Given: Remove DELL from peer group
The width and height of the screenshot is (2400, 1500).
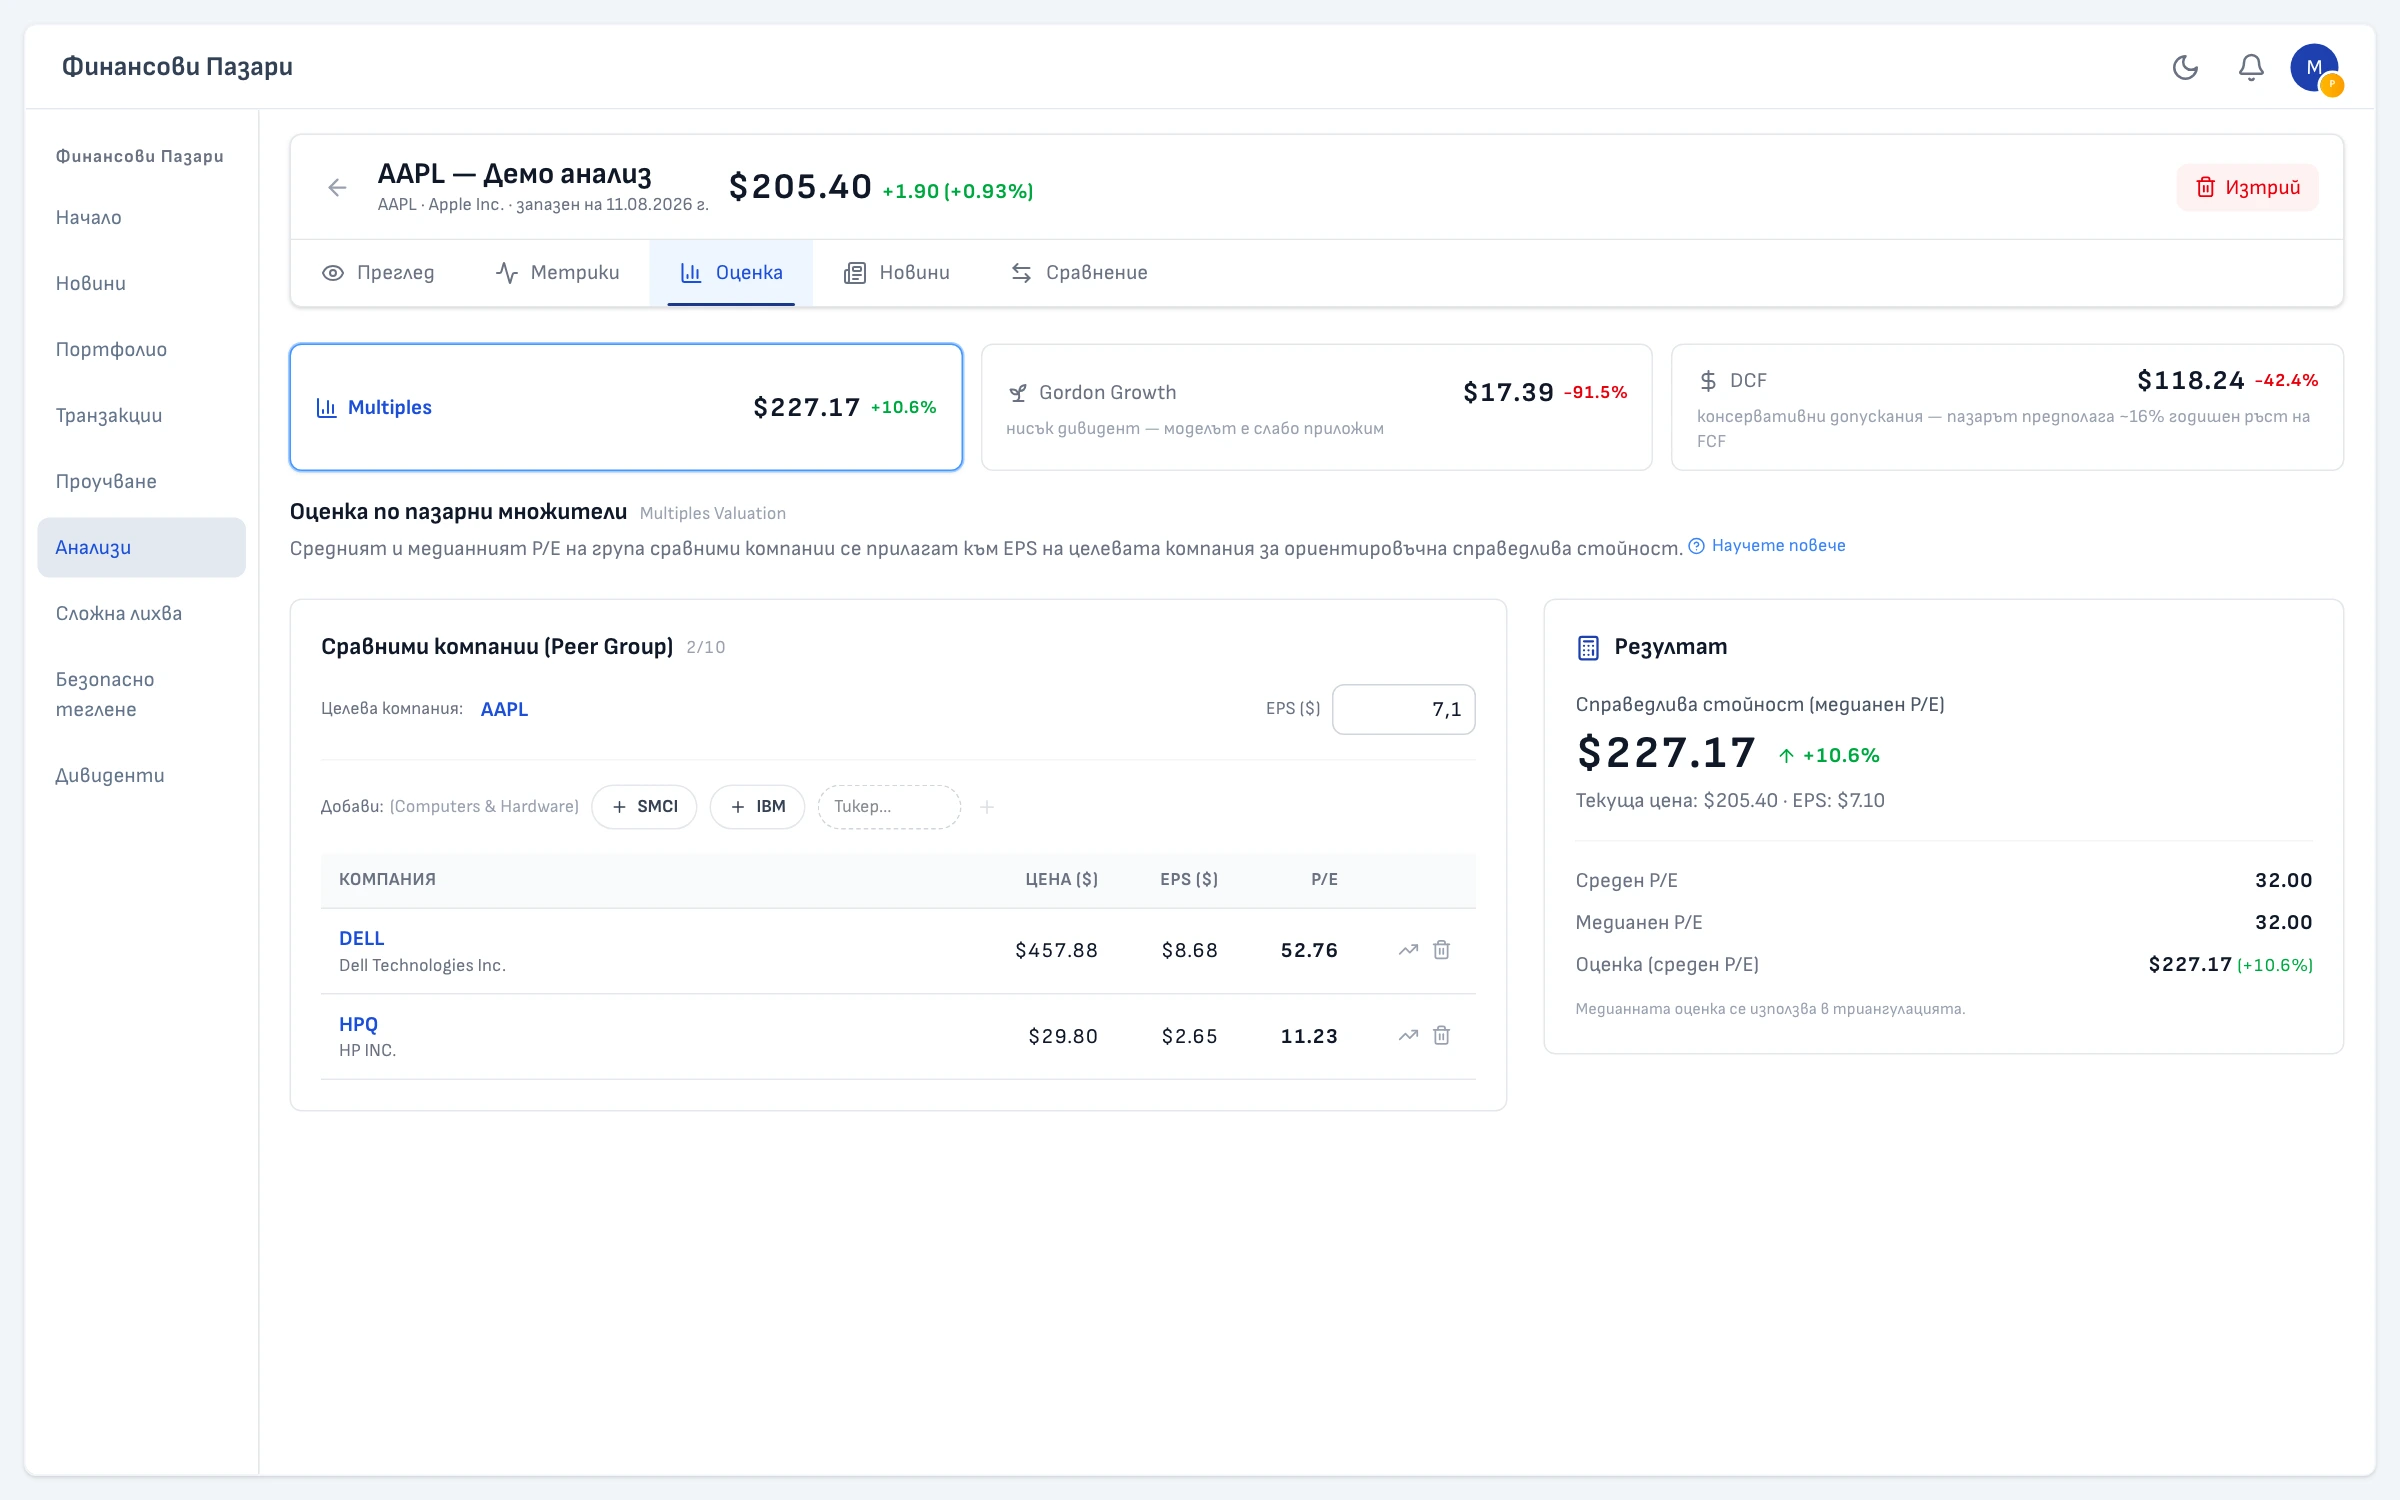Looking at the screenshot, I should pos(1441,950).
